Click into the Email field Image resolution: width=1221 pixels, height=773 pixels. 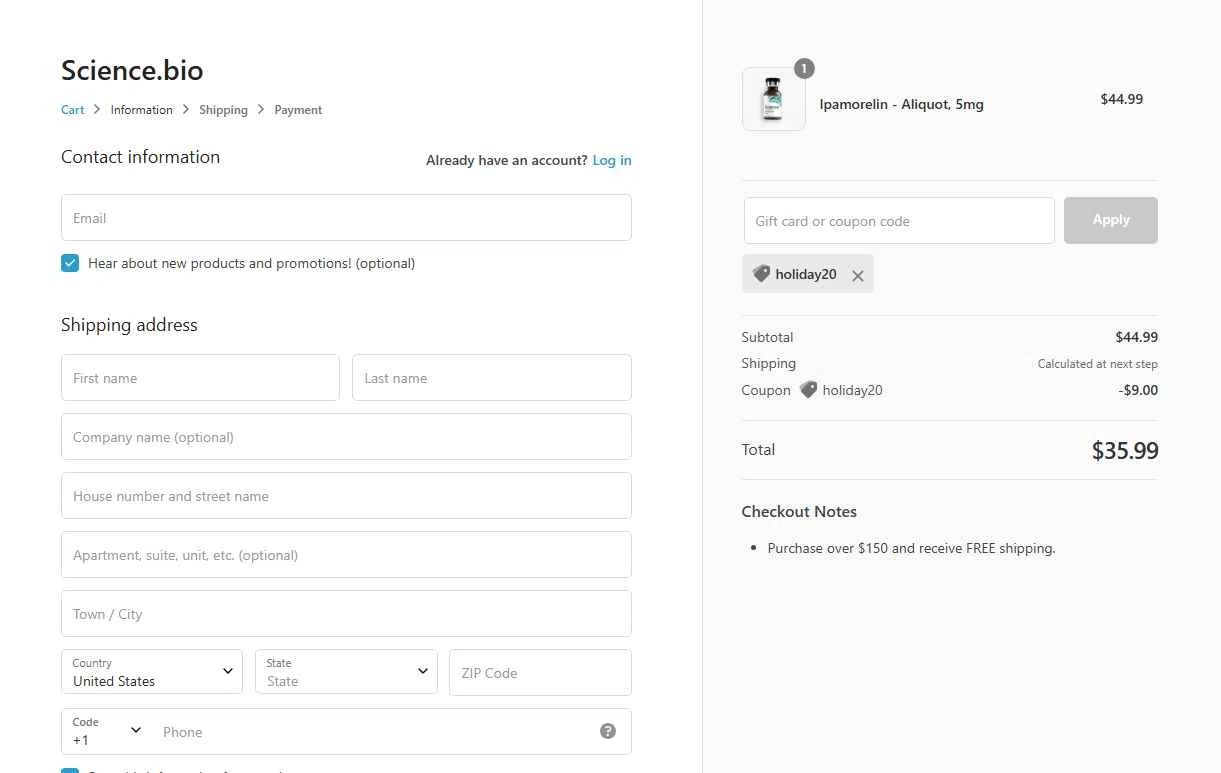coord(346,218)
